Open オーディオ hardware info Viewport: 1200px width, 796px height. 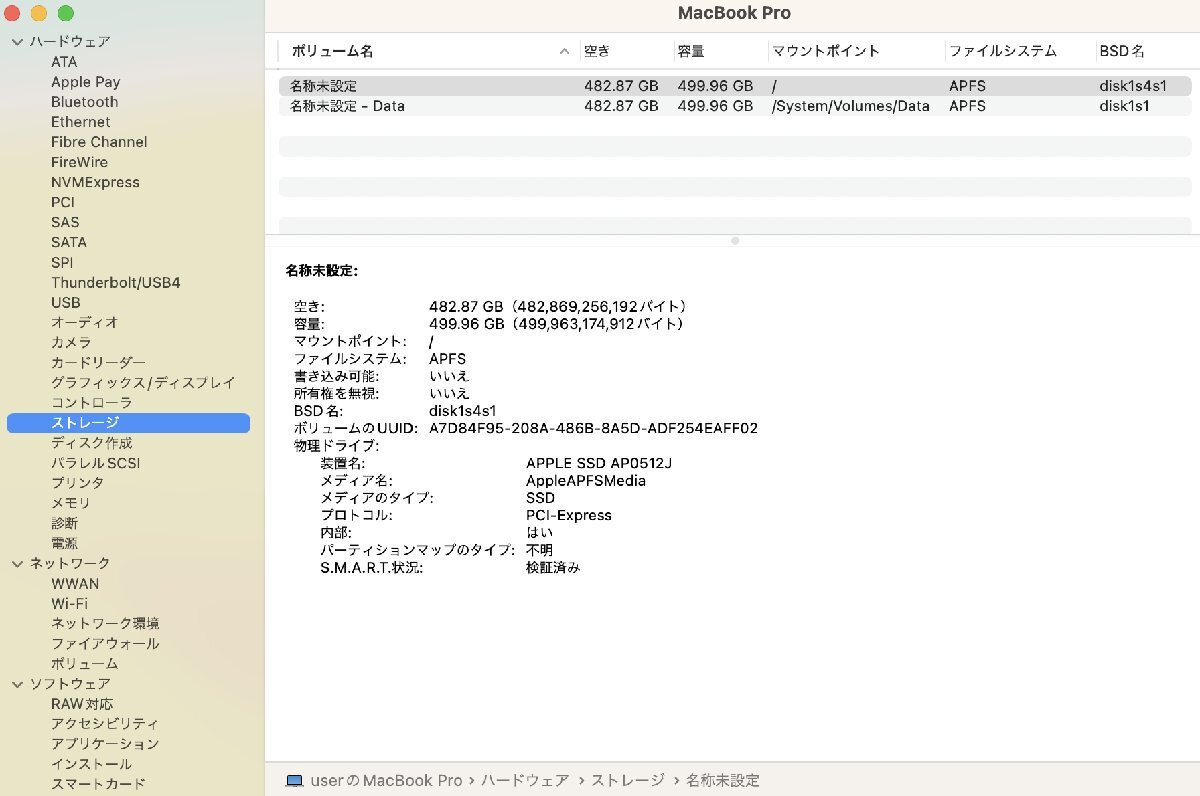click(x=85, y=322)
